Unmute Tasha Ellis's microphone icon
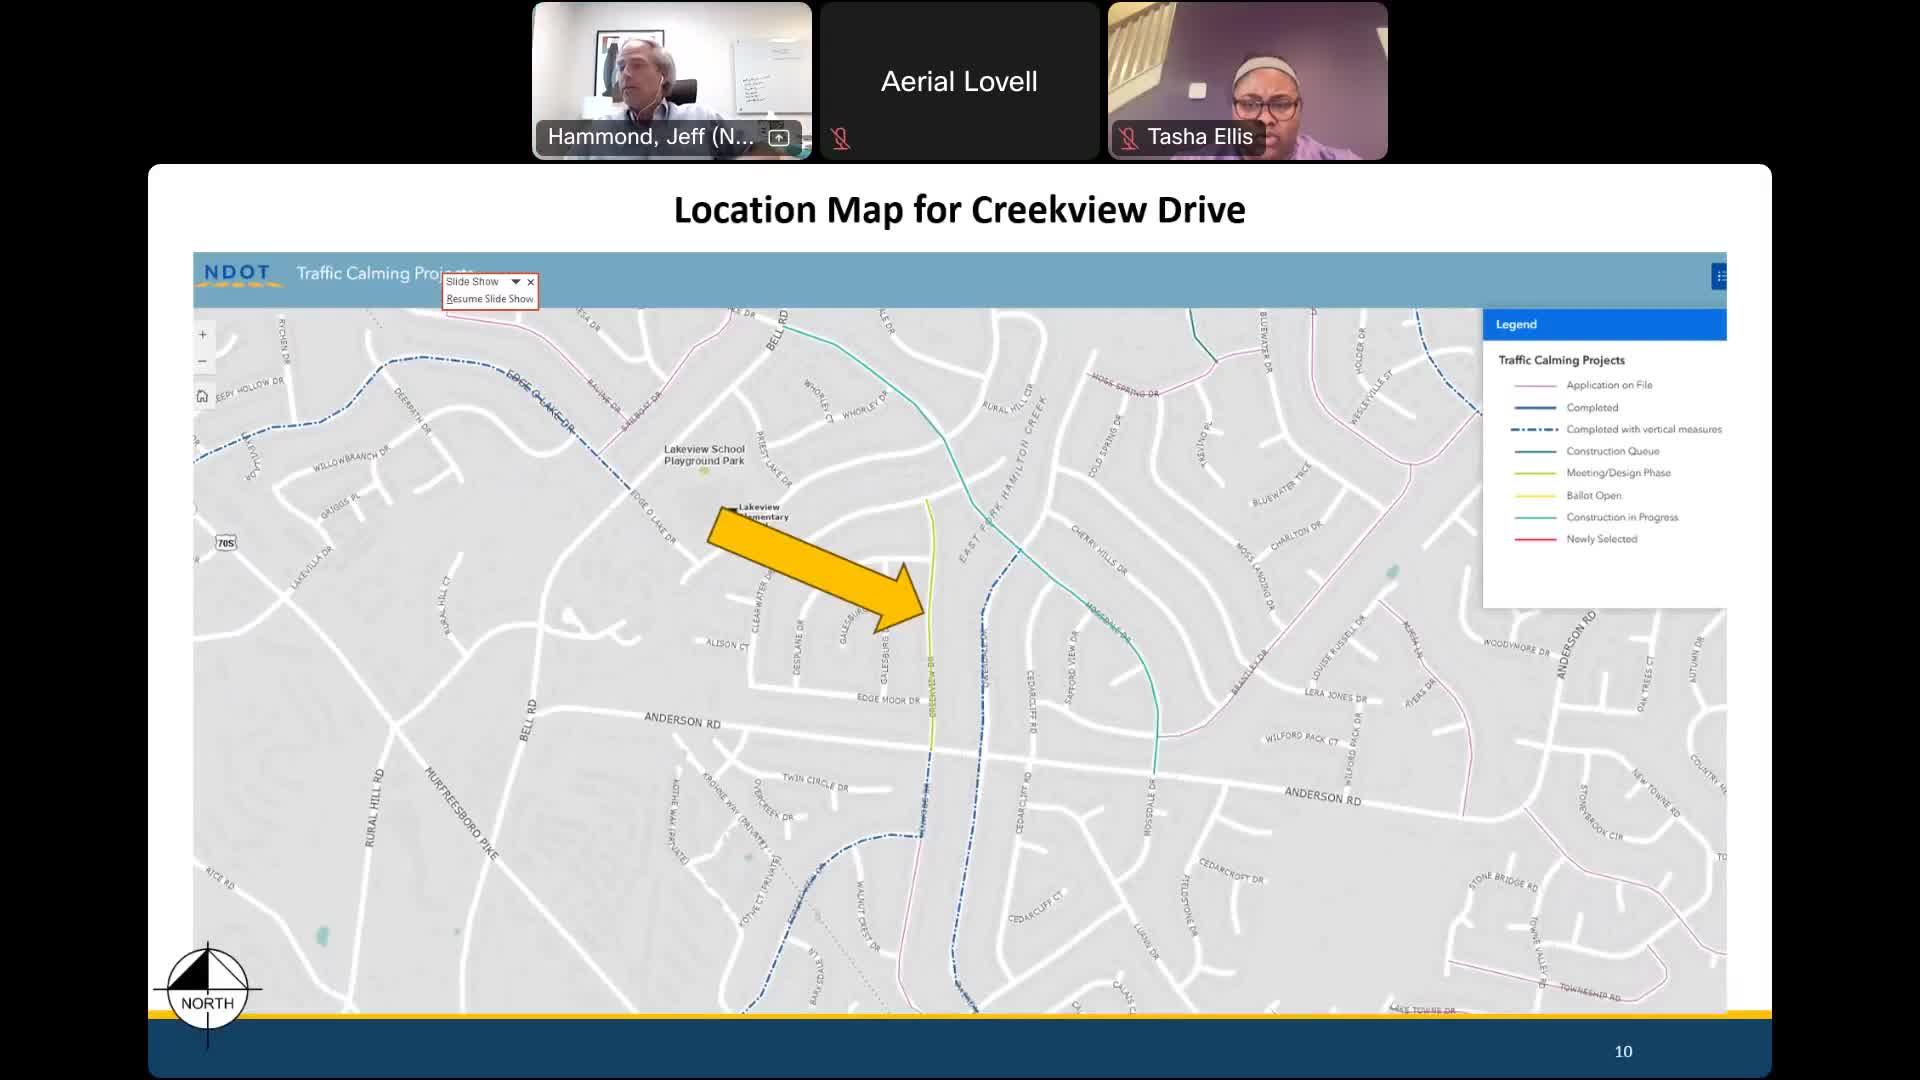Screen dimensions: 1920x1080 point(1129,138)
